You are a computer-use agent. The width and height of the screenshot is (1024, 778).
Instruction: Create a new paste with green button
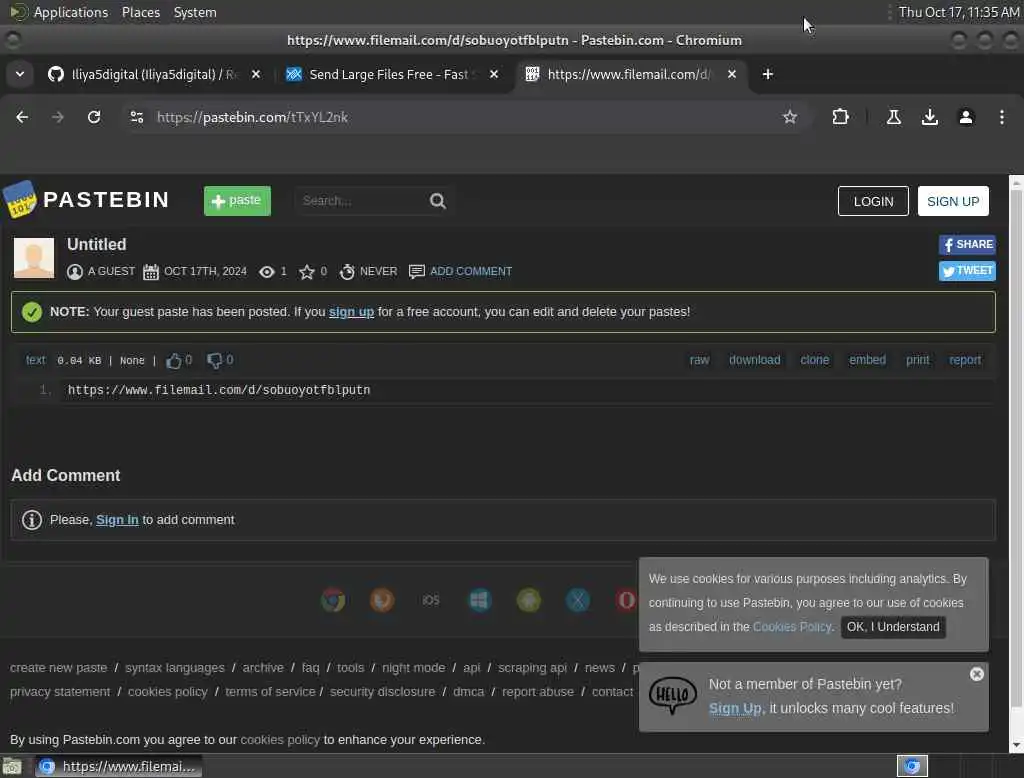[237, 201]
